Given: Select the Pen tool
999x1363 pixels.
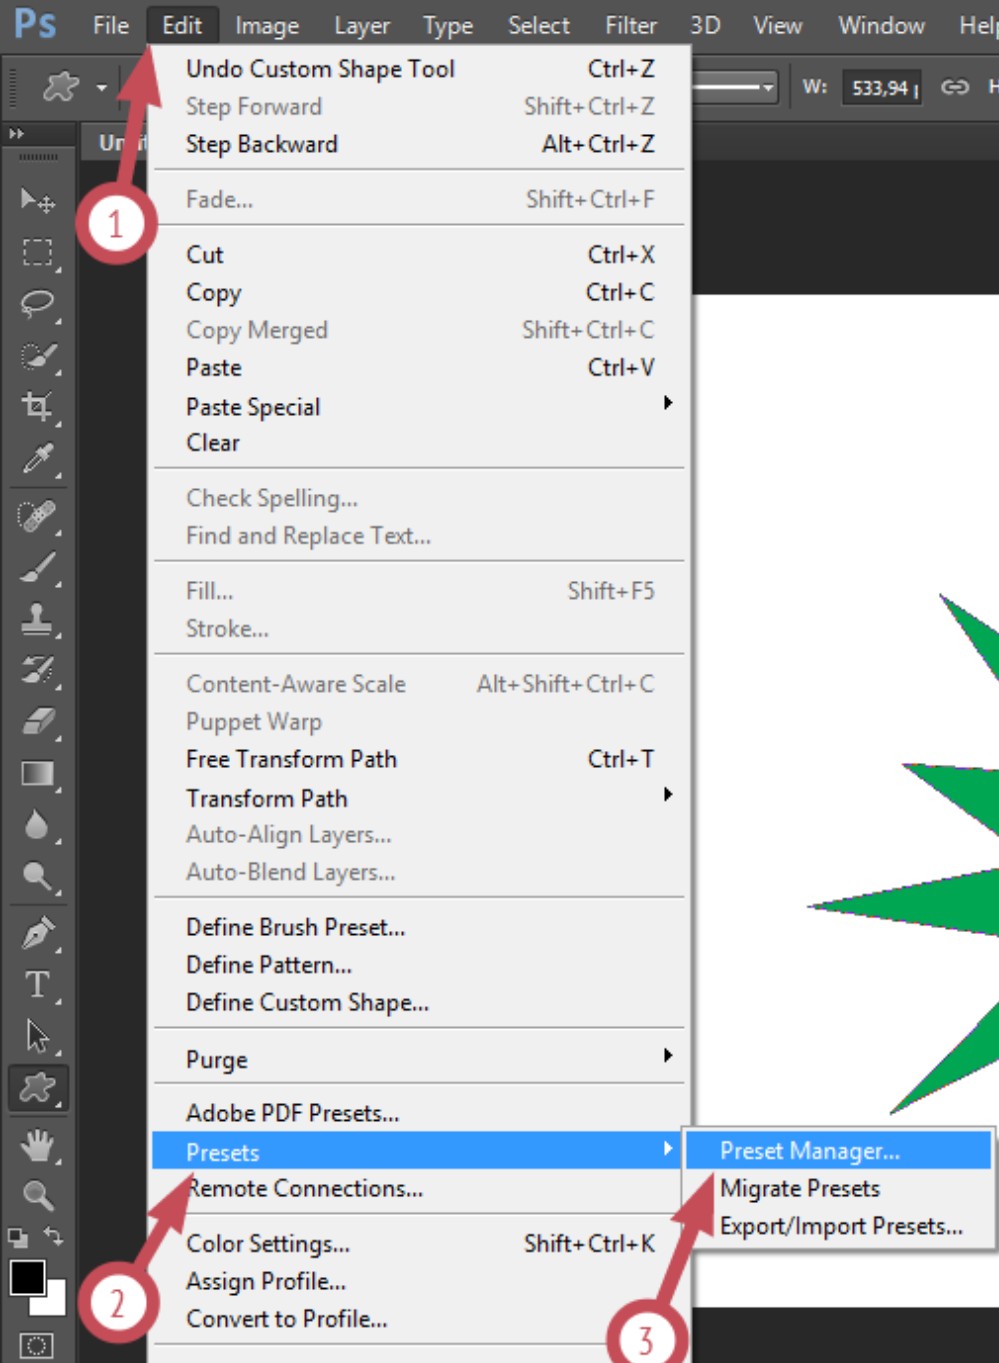Looking at the screenshot, I should (38, 933).
